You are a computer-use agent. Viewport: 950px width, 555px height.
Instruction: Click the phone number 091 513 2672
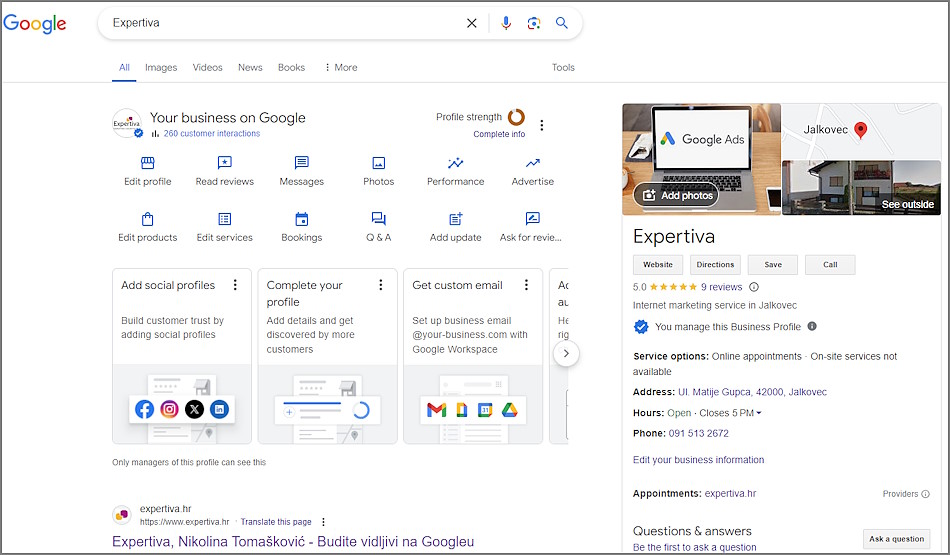point(698,433)
